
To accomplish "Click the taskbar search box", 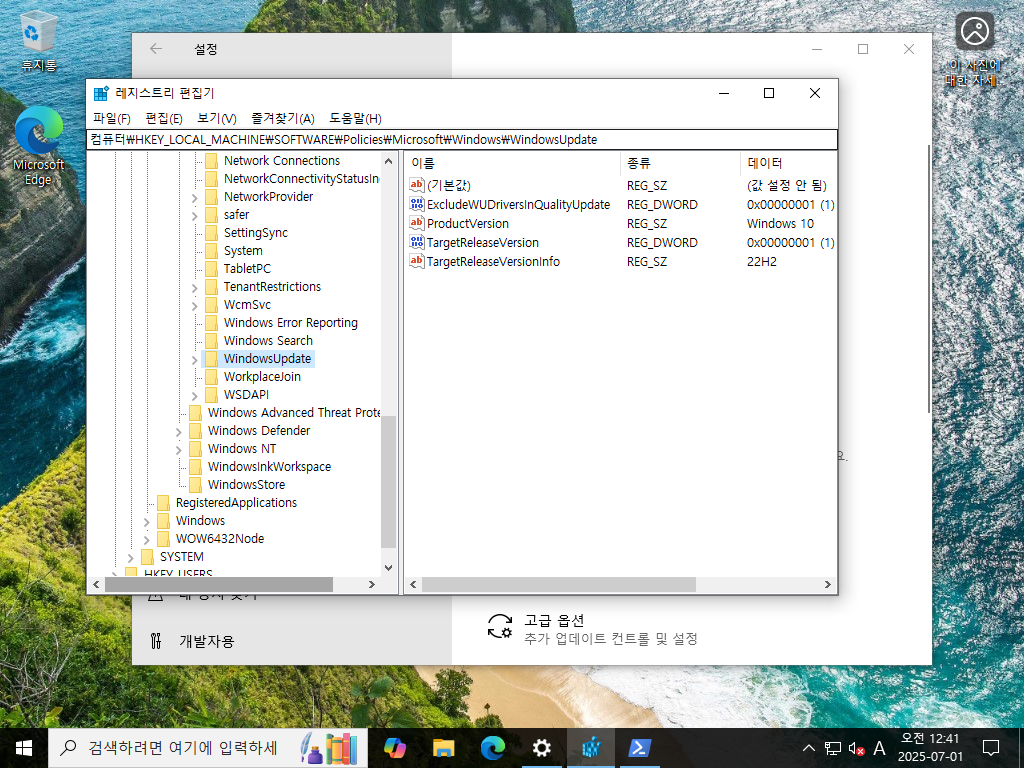I will point(208,748).
